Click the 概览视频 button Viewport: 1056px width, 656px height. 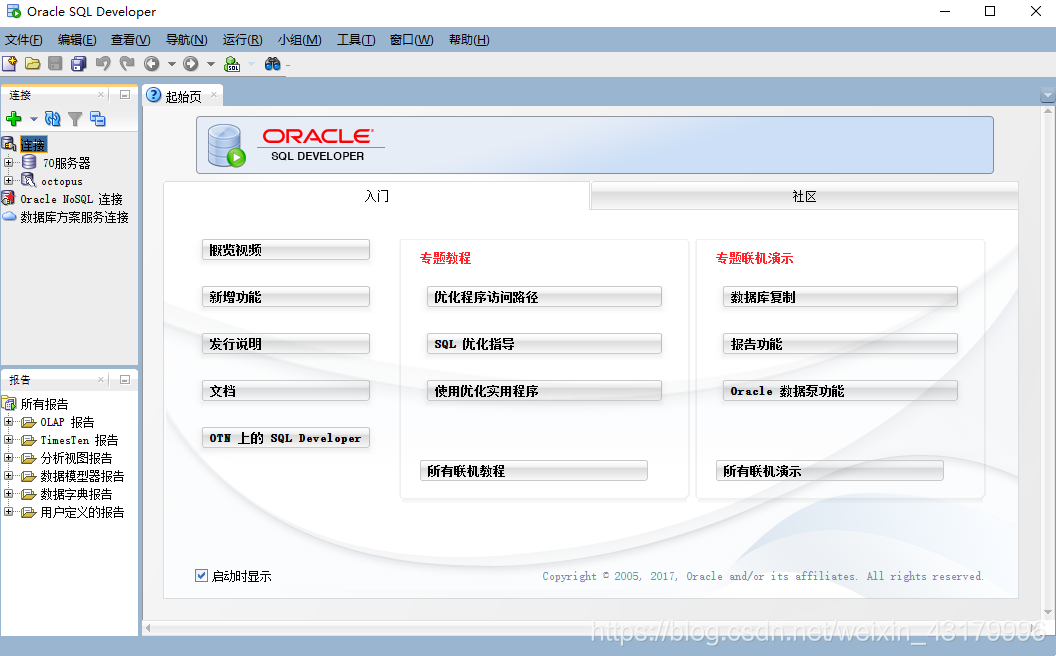tap(285, 249)
